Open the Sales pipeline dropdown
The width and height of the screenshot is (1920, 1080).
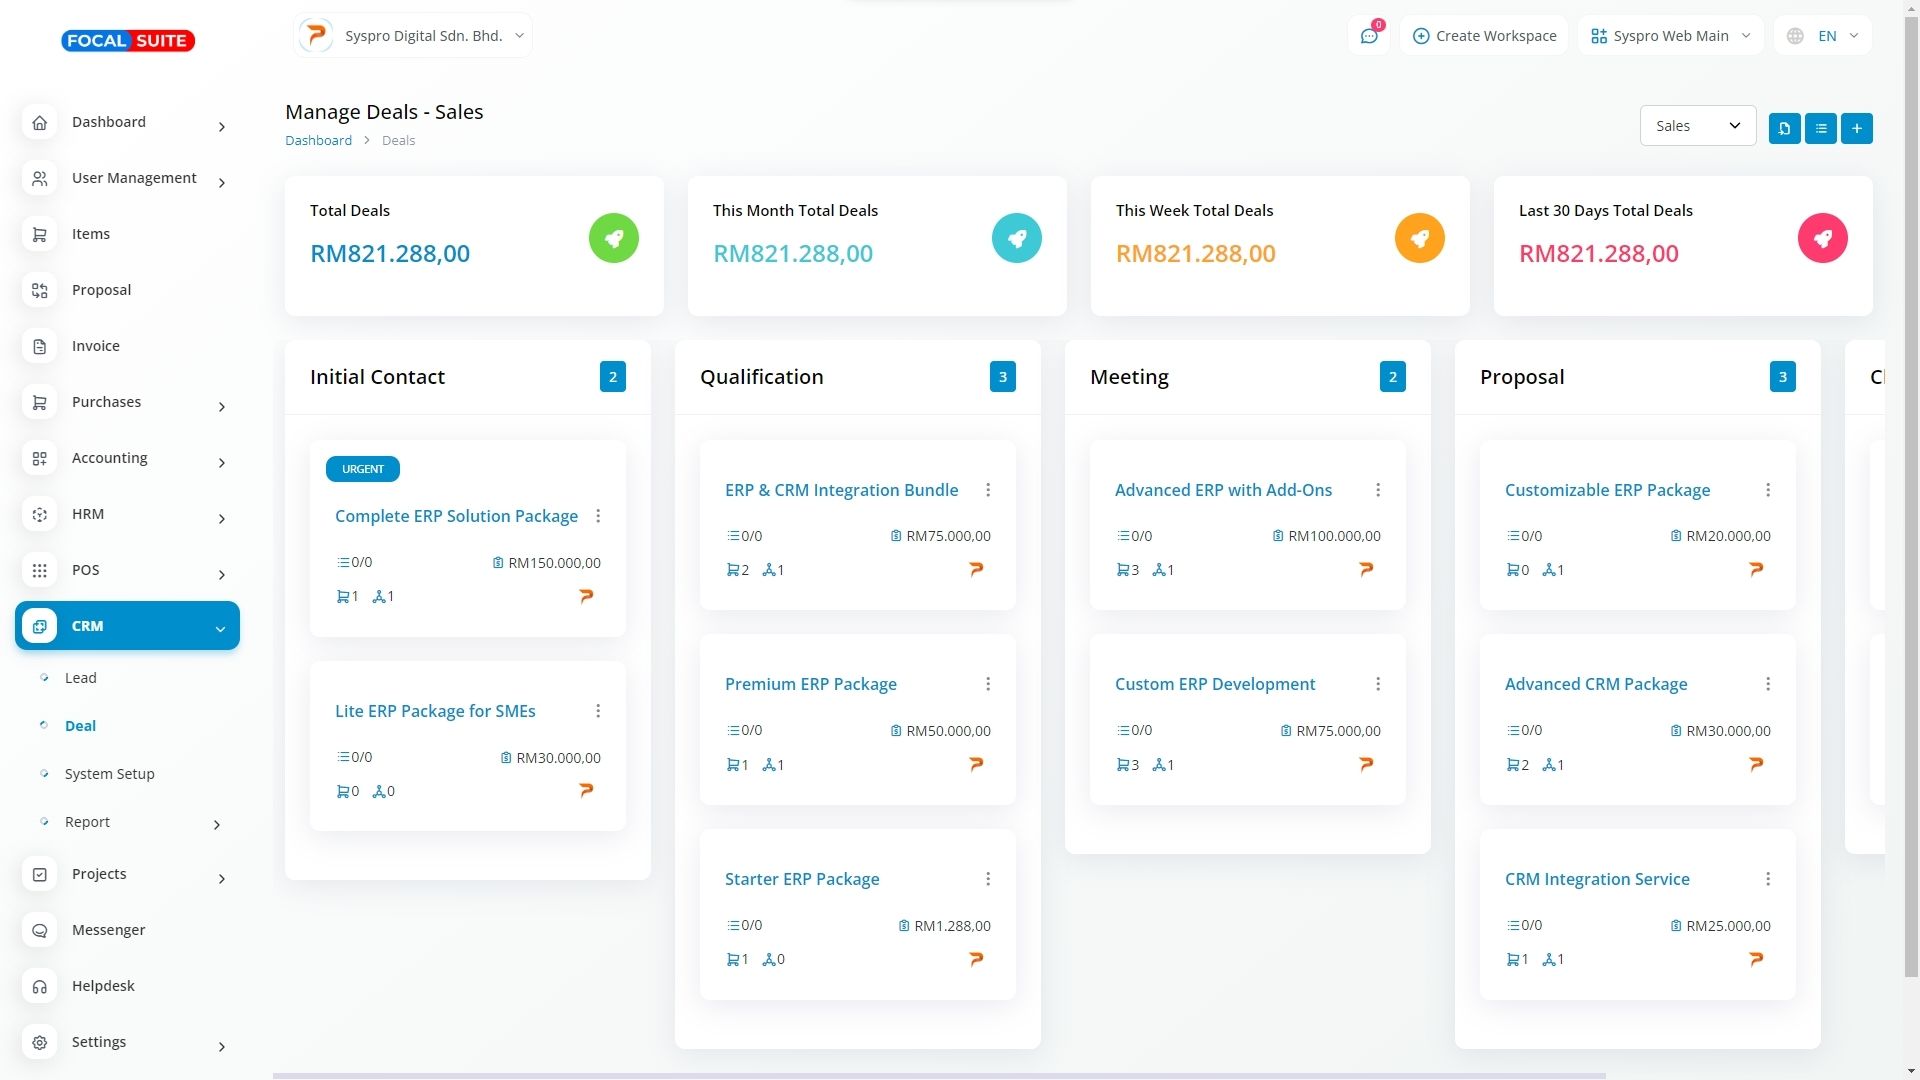1697,126
